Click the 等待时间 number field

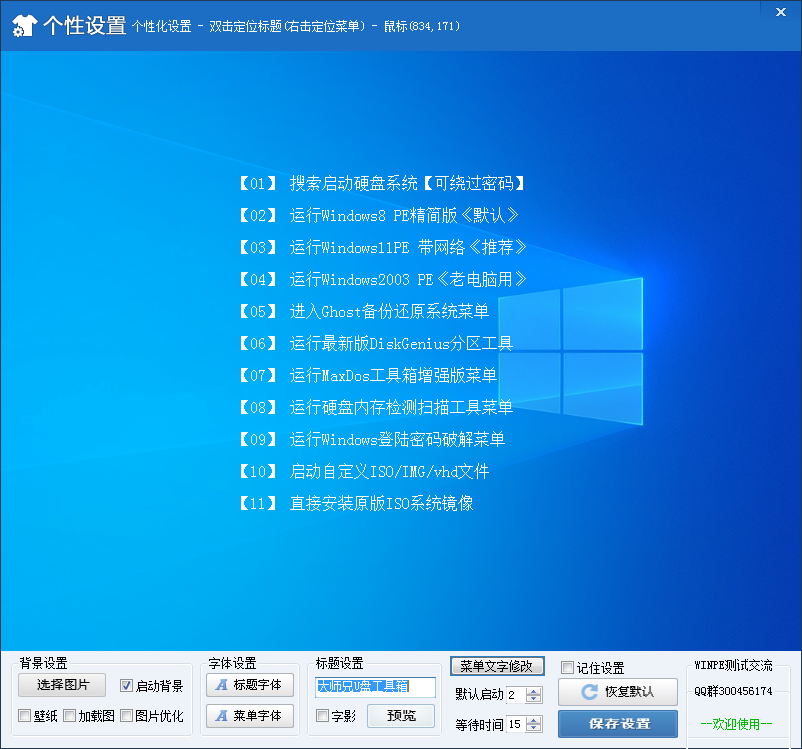click(516, 724)
